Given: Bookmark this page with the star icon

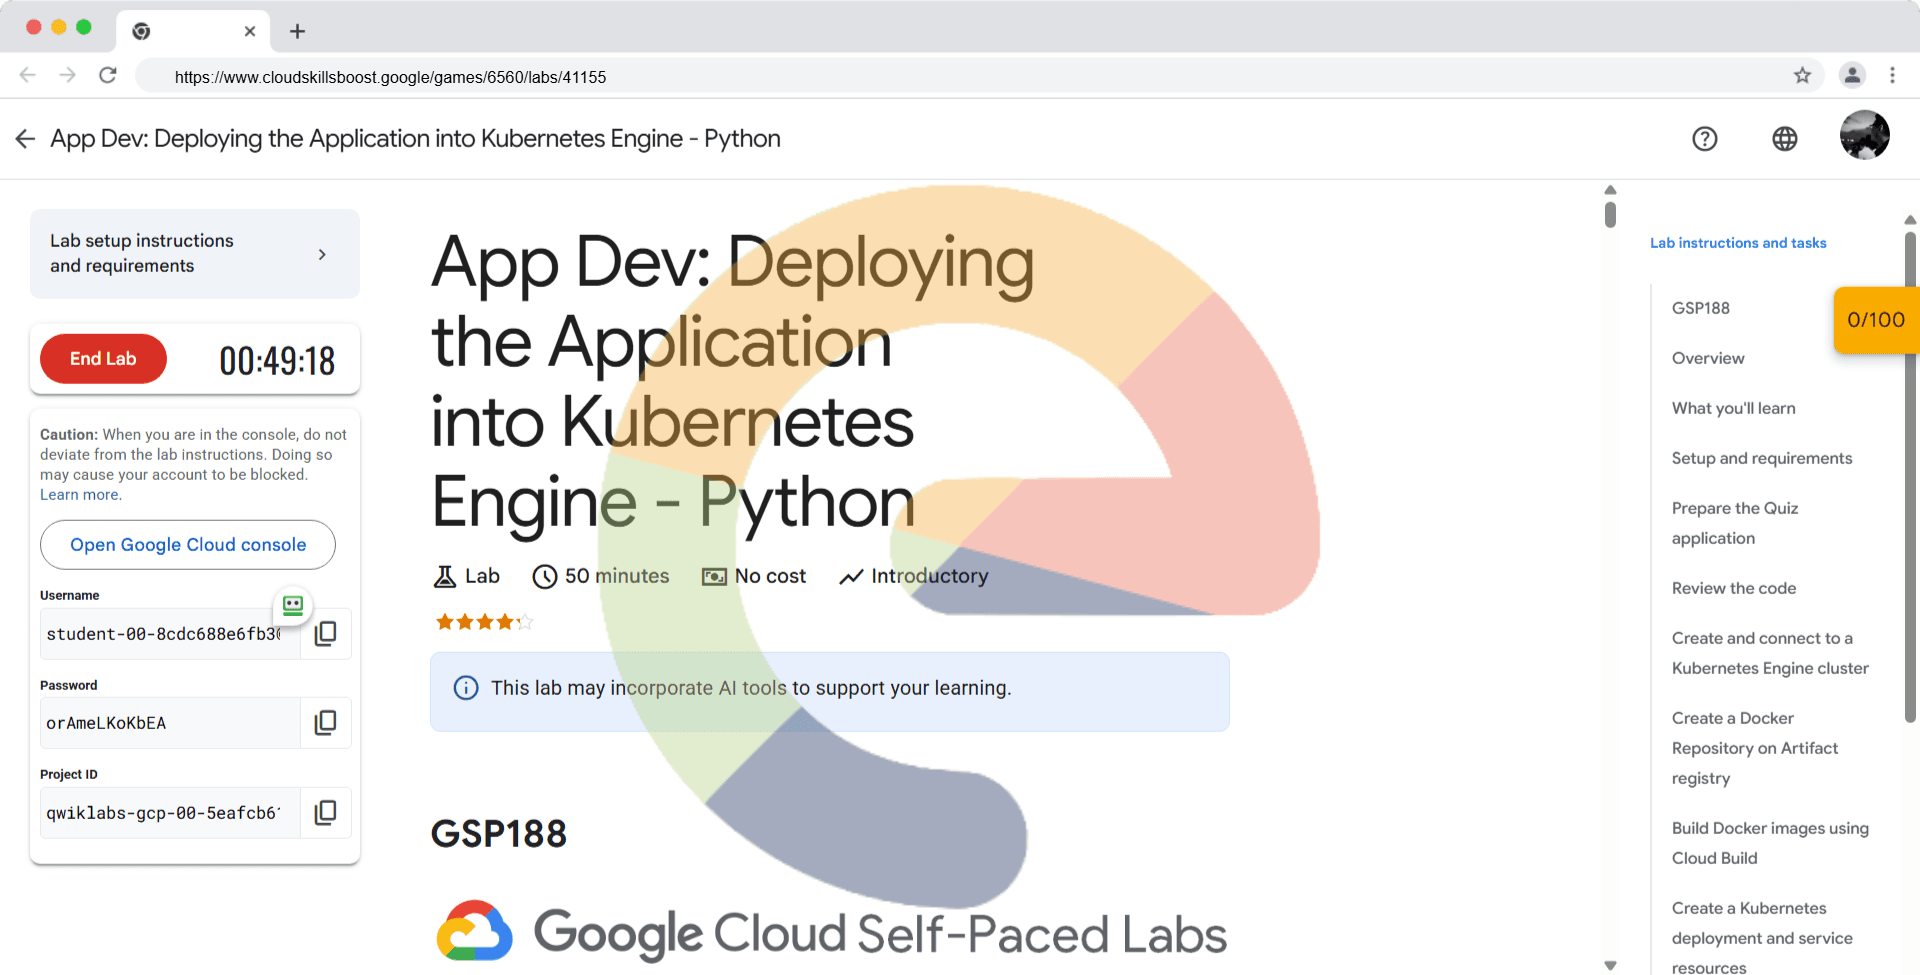Looking at the screenshot, I should 1802,75.
